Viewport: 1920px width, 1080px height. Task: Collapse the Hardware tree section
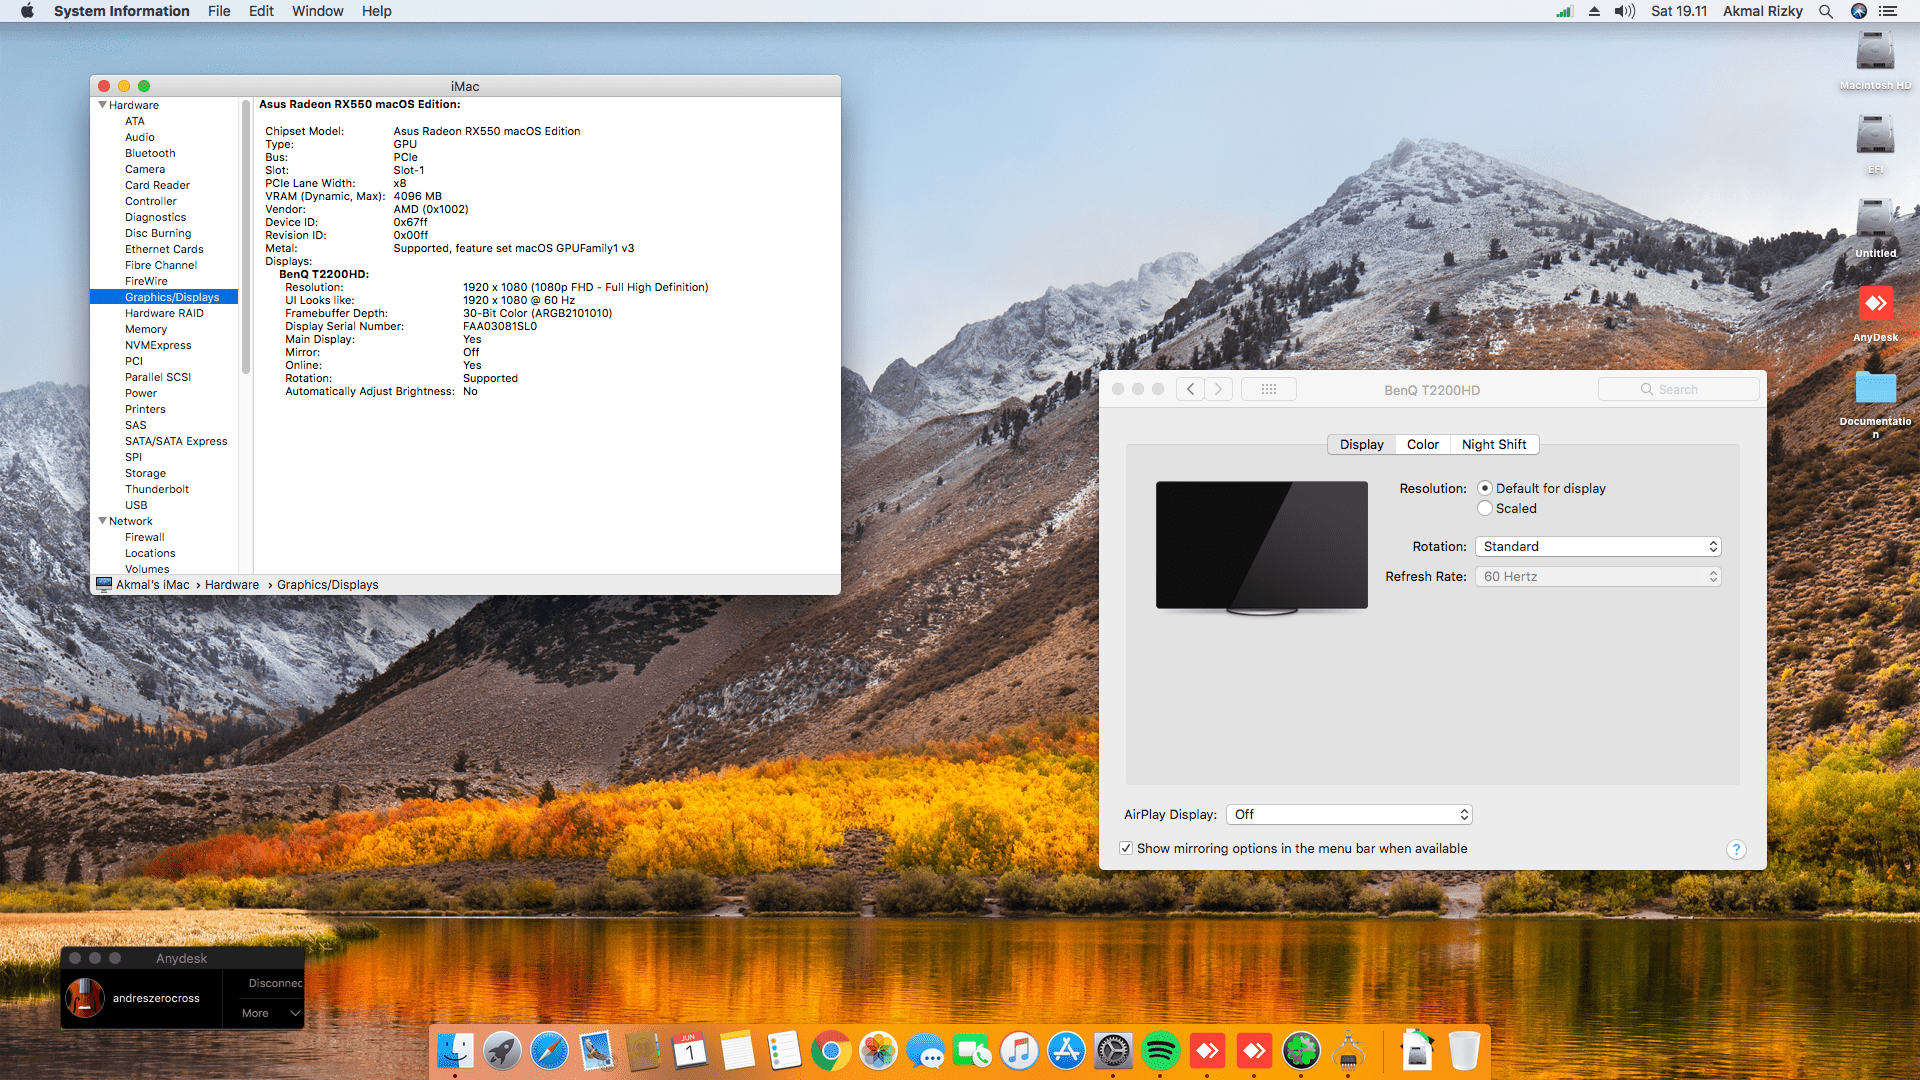pyautogui.click(x=103, y=105)
